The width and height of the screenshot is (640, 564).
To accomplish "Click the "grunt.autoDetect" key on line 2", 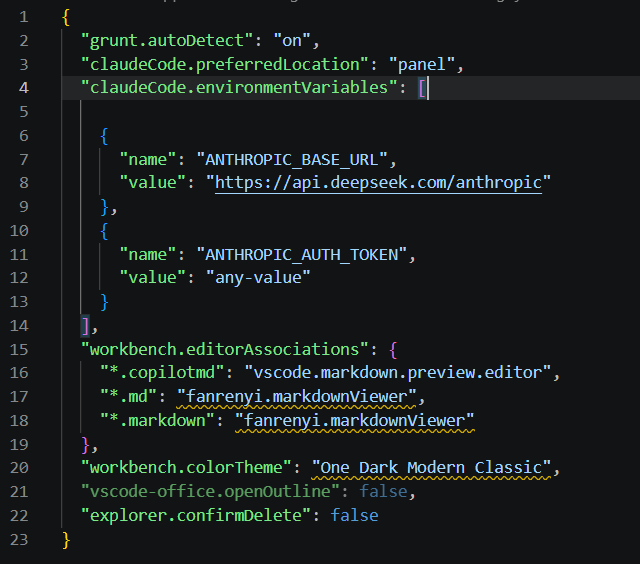I will pos(167,41).
